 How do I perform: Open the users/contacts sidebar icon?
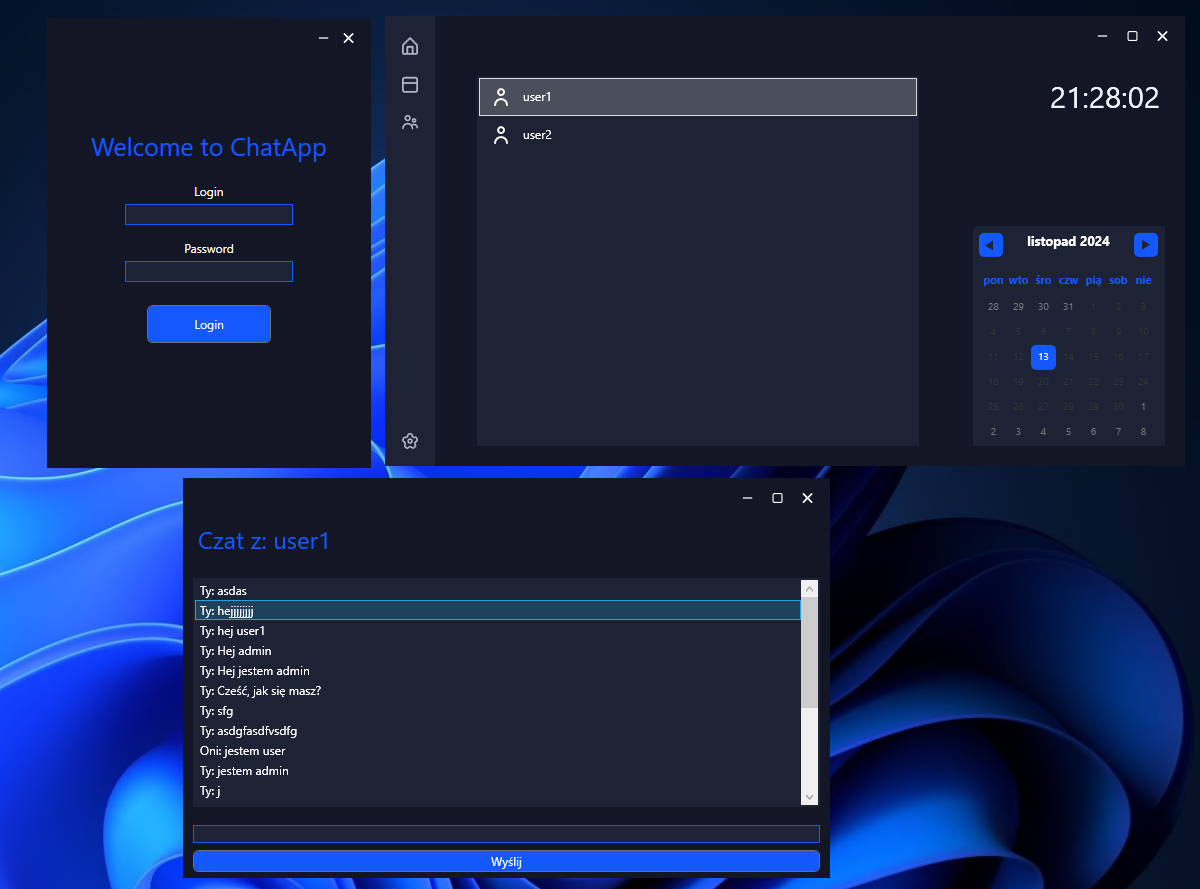(409, 123)
